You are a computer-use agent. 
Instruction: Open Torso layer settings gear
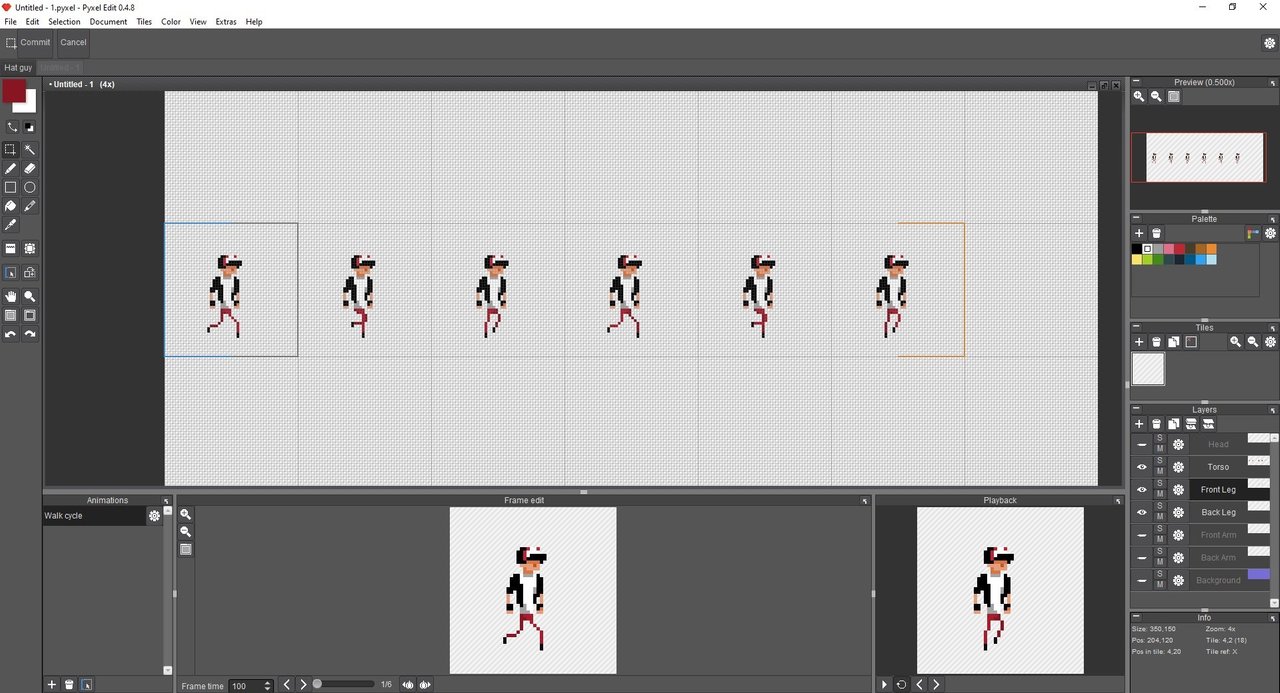[1178, 467]
